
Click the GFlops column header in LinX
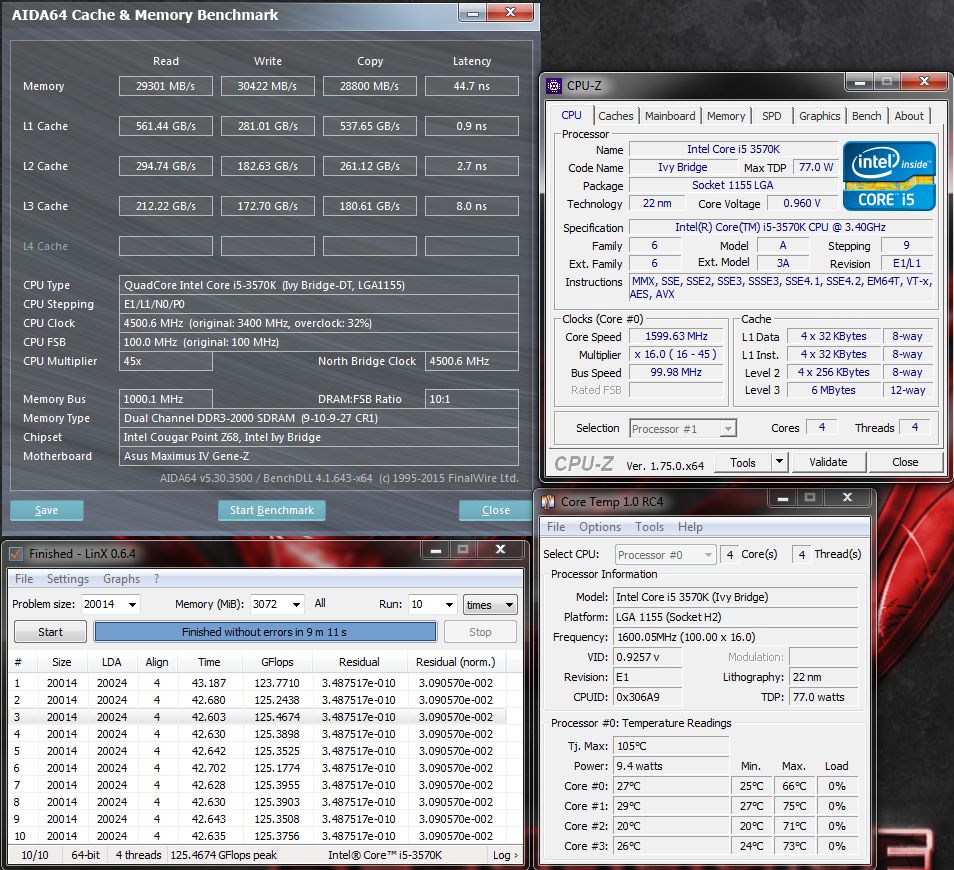click(x=277, y=662)
